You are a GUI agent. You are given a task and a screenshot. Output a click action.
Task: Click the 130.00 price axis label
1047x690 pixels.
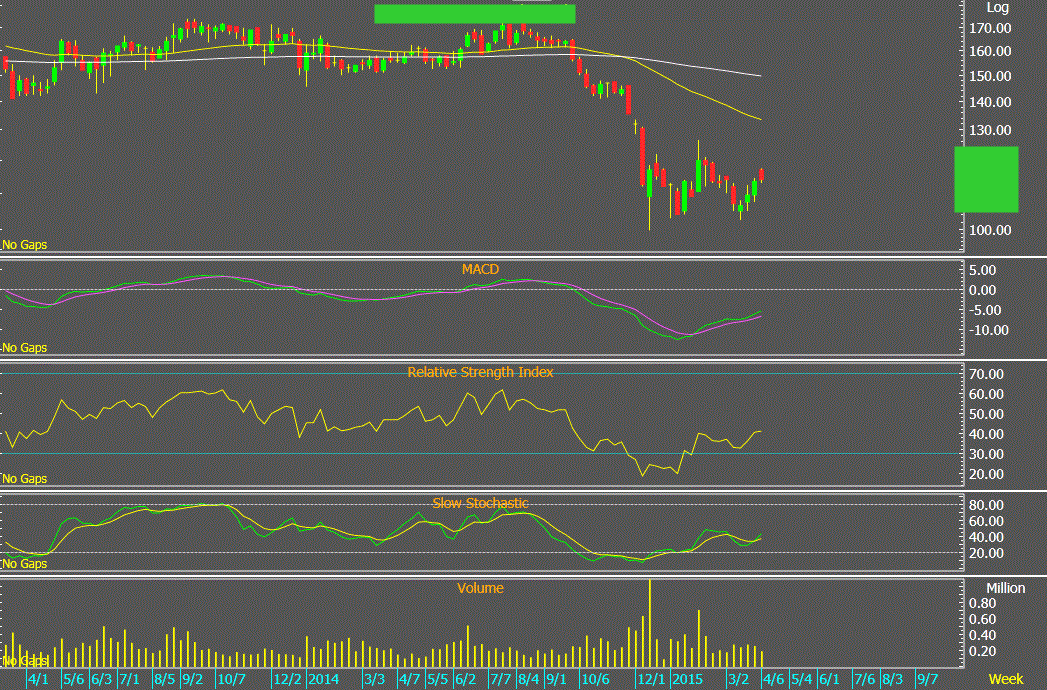(x=990, y=130)
